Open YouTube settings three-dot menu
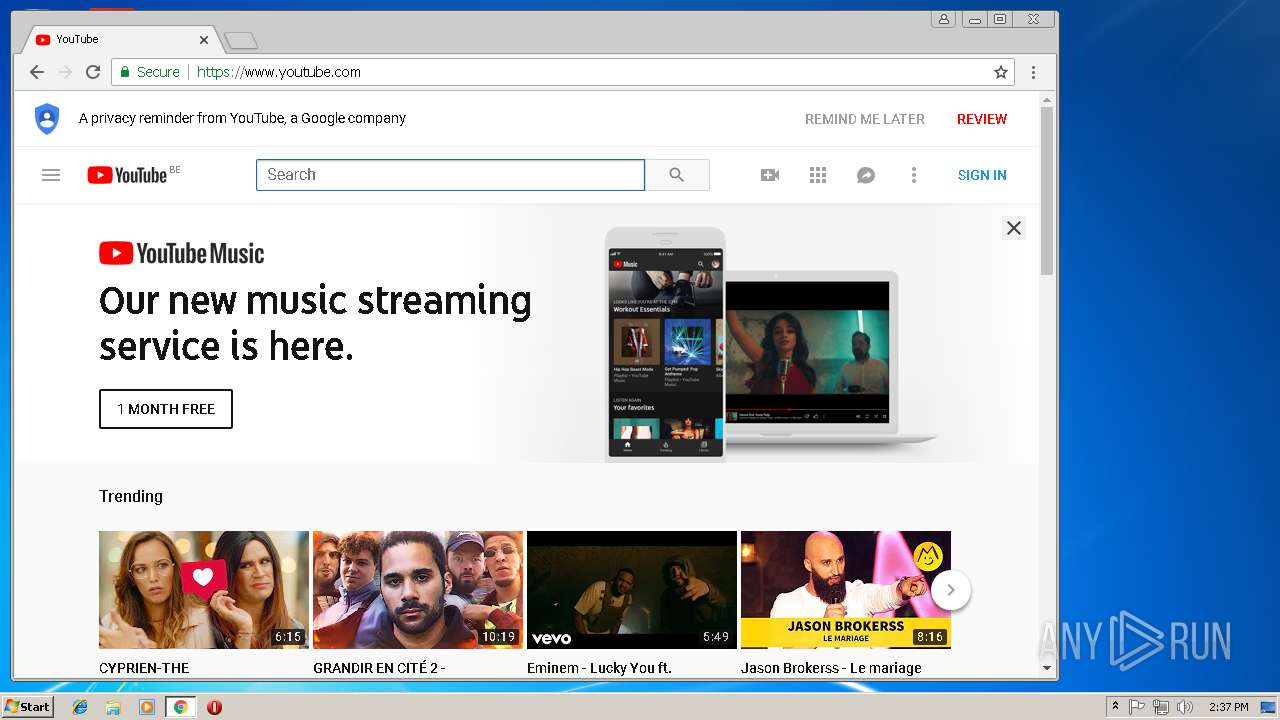This screenshot has height=720, width=1280. pos(913,175)
